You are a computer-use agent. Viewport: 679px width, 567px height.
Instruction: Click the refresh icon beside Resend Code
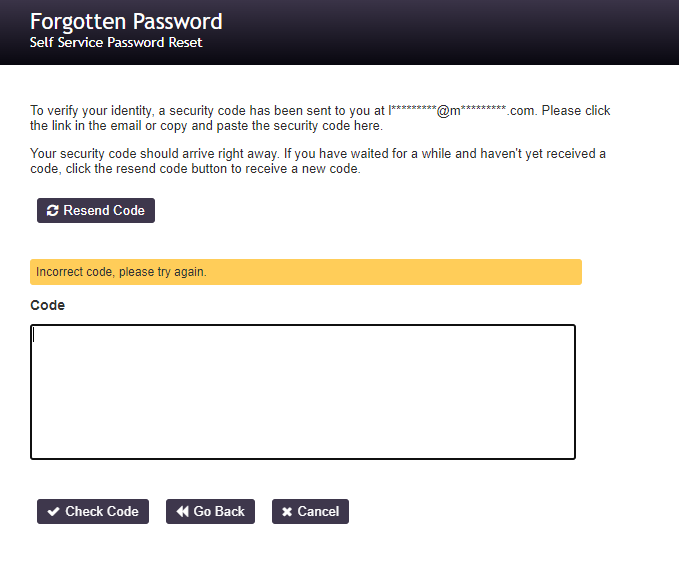click(53, 211)
